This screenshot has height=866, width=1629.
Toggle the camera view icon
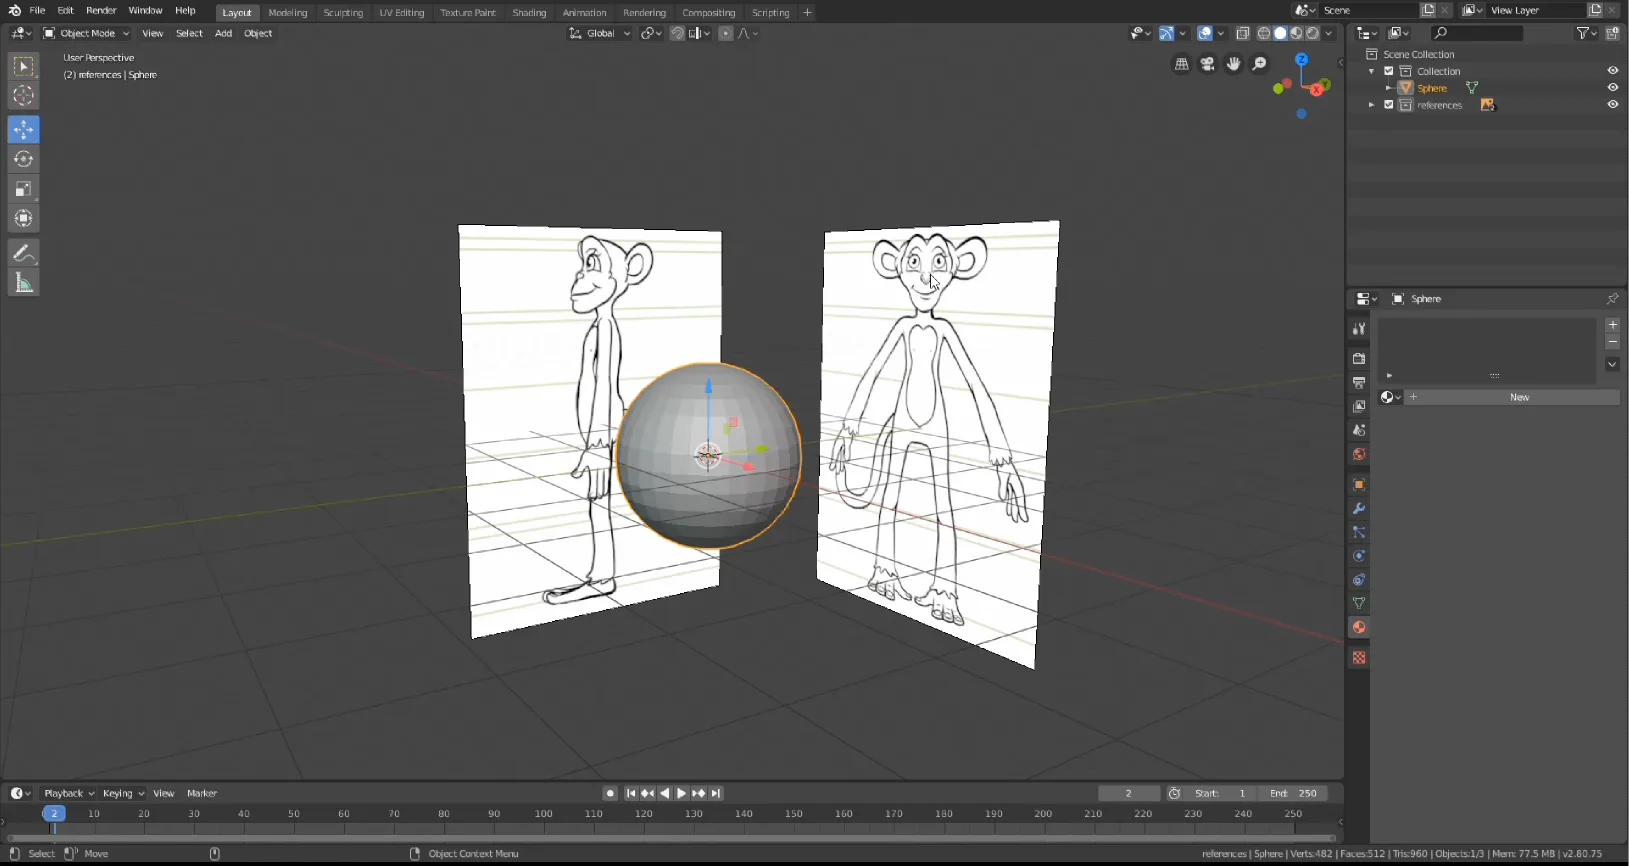(x=1208, y=64)
